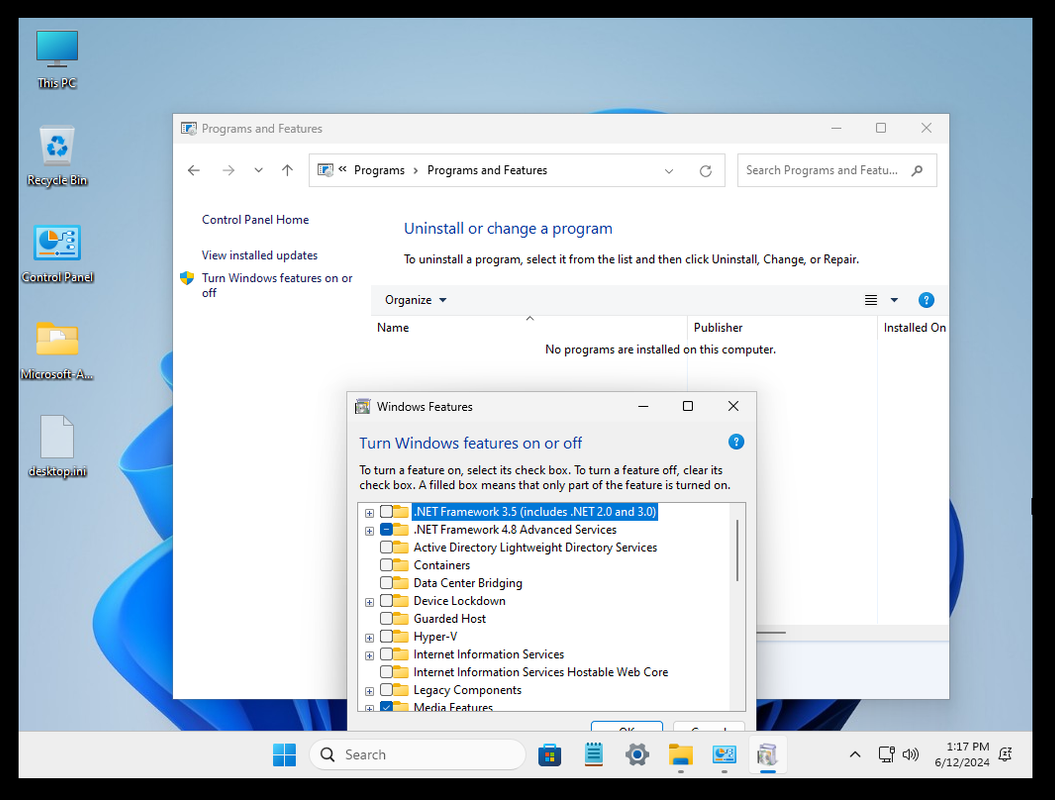Show hidden system tray icons
Image resolution: width=1055 pixels, height=800 pixels.
point(854,755)
